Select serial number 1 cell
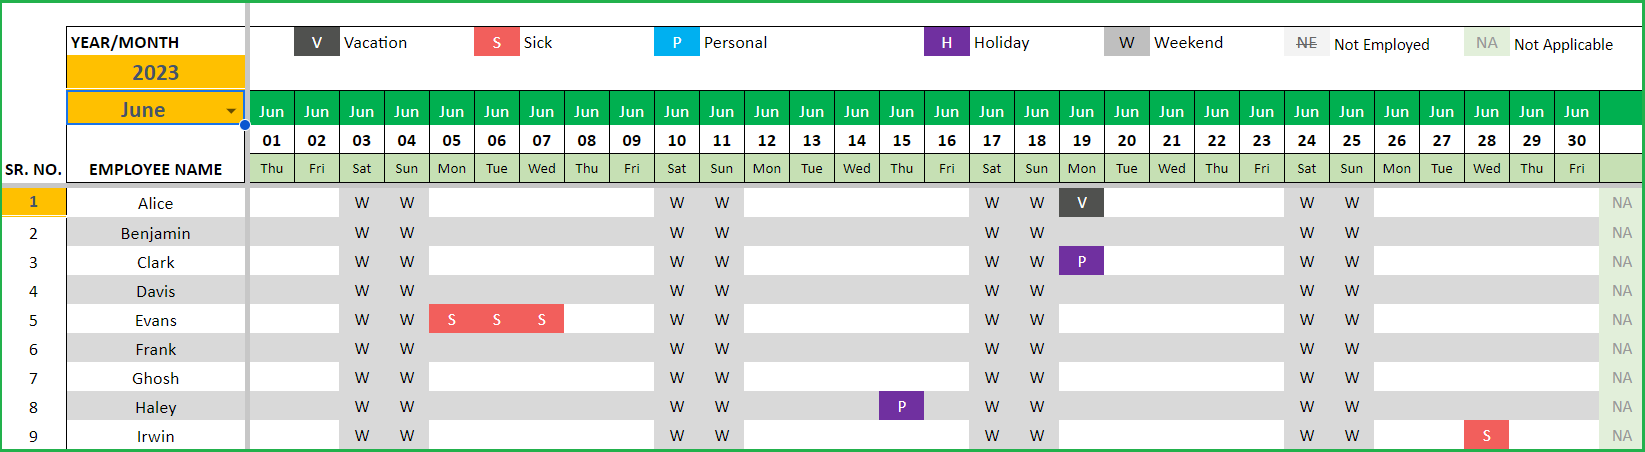 tap(33, 203)
